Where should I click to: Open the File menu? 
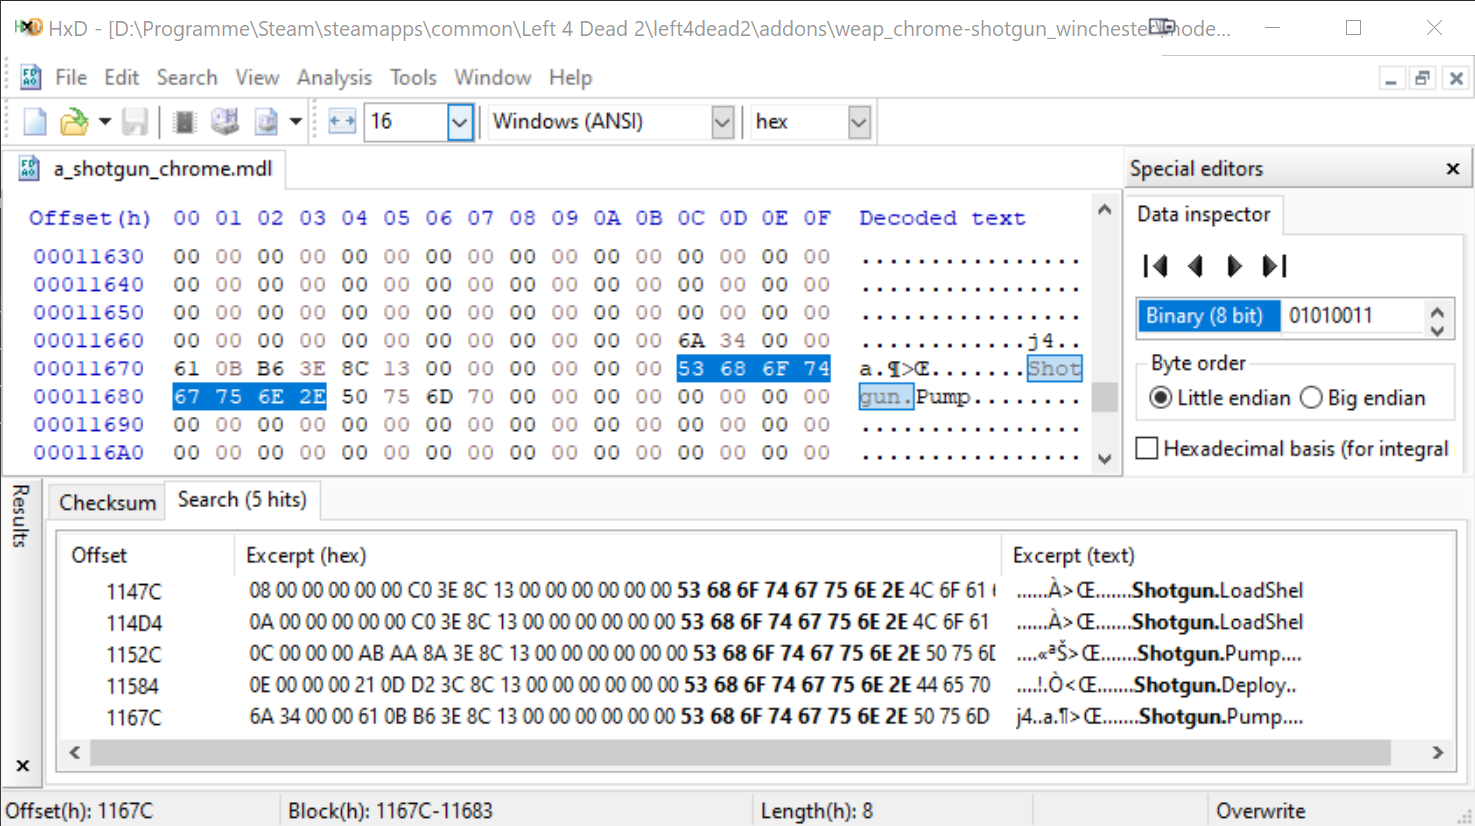(71, 77)
